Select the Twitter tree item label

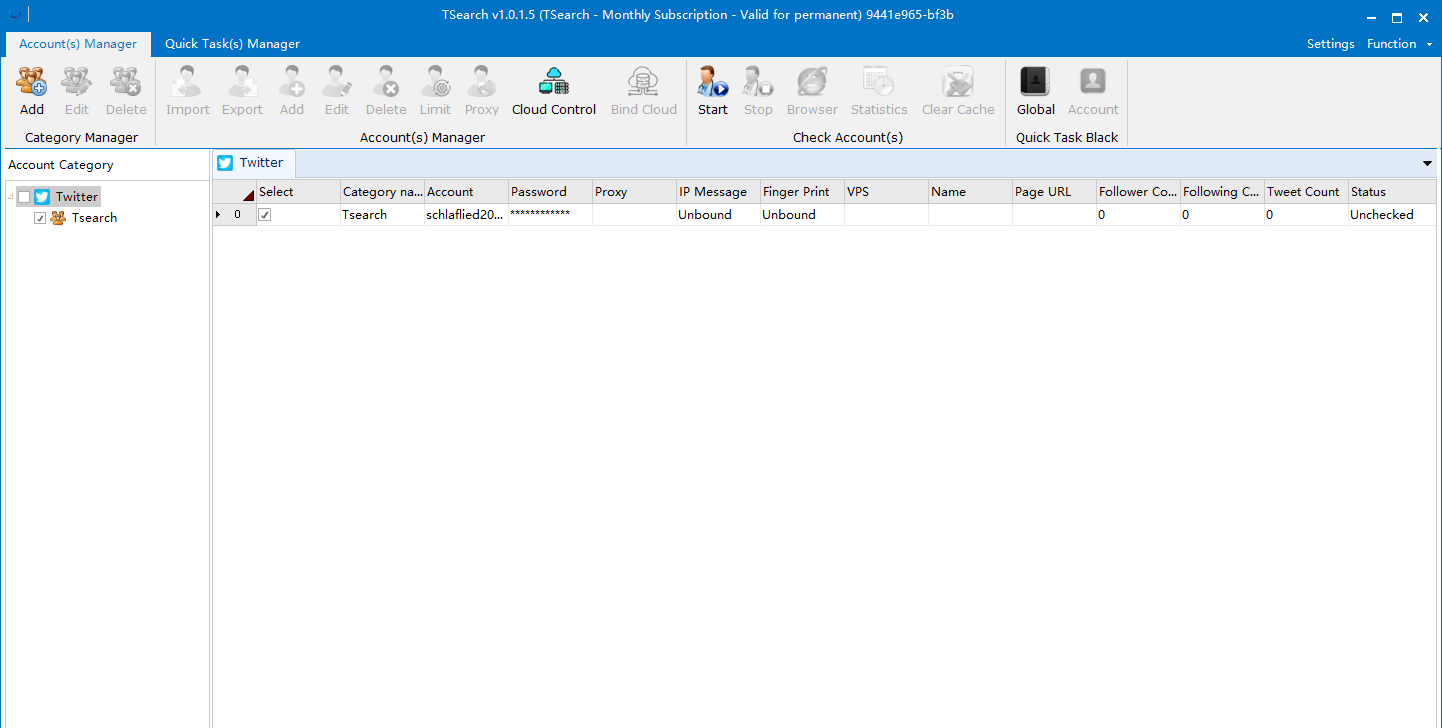pos(77,197)
